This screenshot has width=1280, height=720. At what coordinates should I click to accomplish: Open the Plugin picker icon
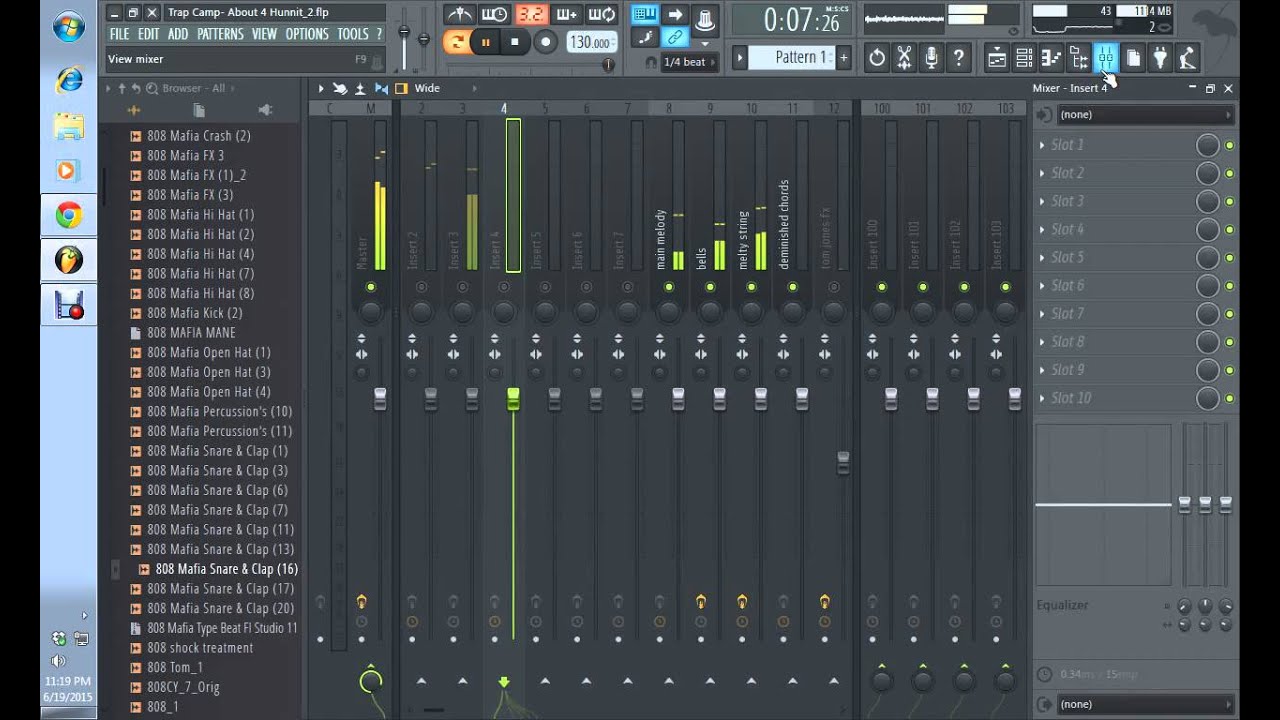click(x=1159, y=58)
